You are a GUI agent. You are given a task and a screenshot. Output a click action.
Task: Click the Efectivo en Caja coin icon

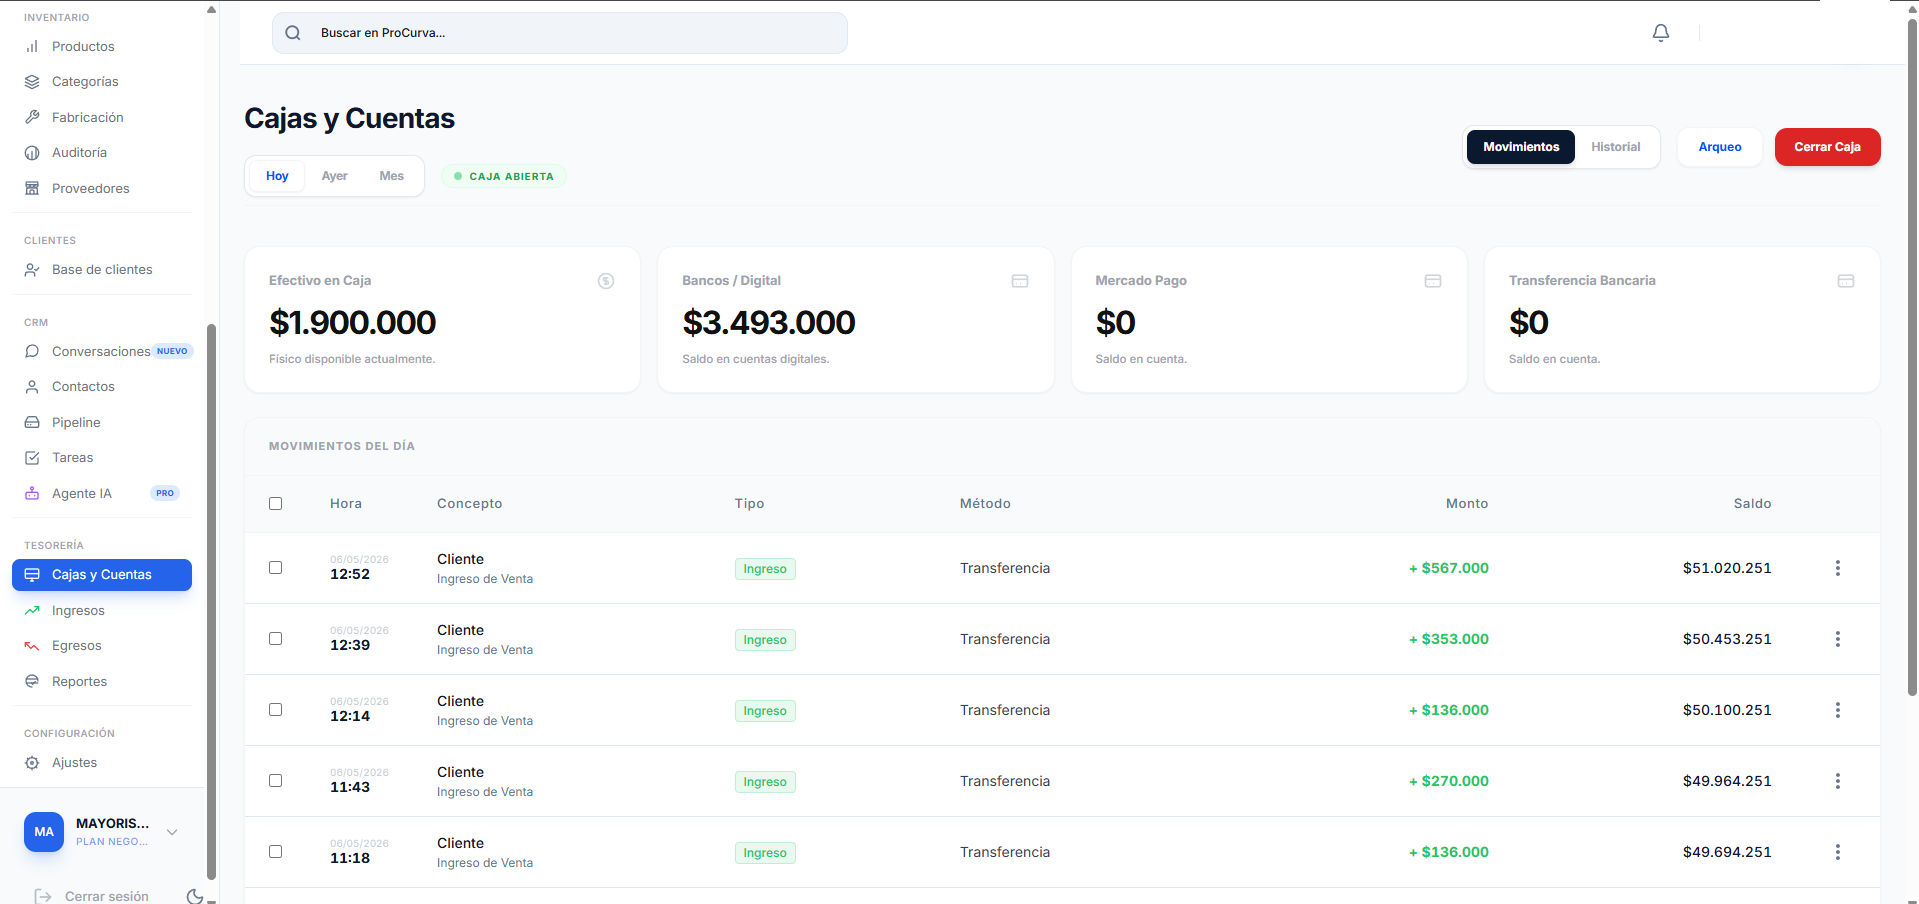click(606, 281)
